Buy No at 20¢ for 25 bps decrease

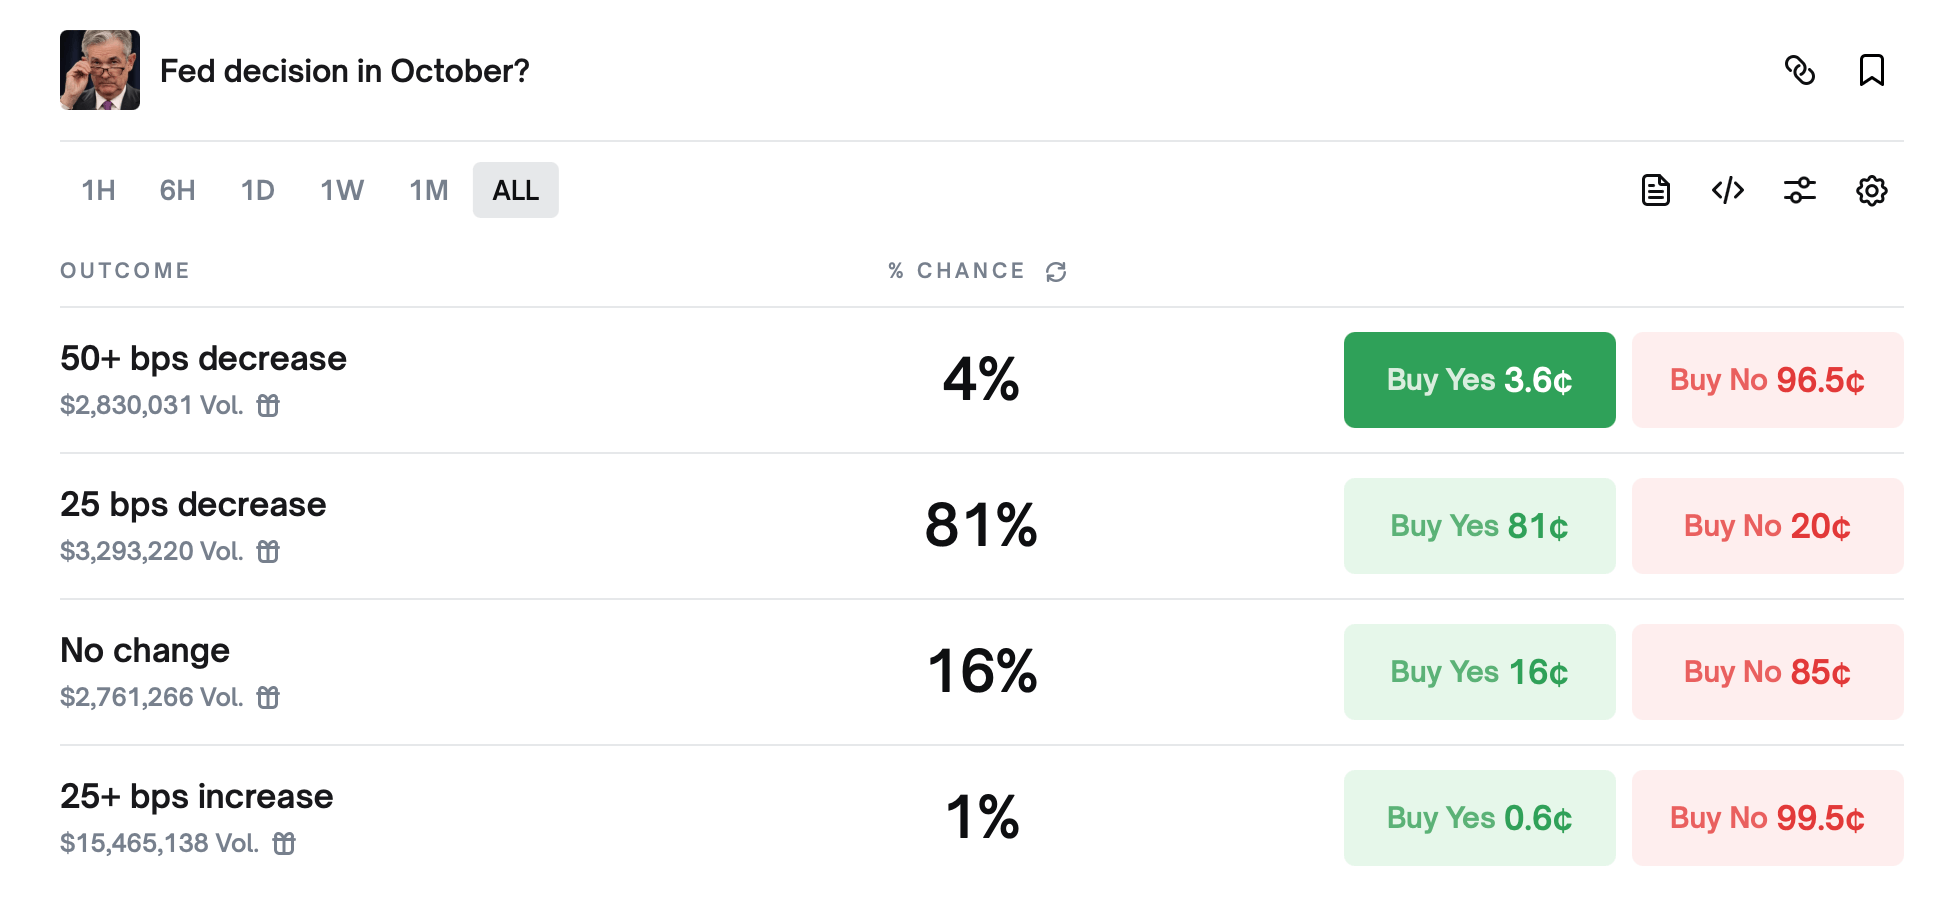coord(1767,526)
